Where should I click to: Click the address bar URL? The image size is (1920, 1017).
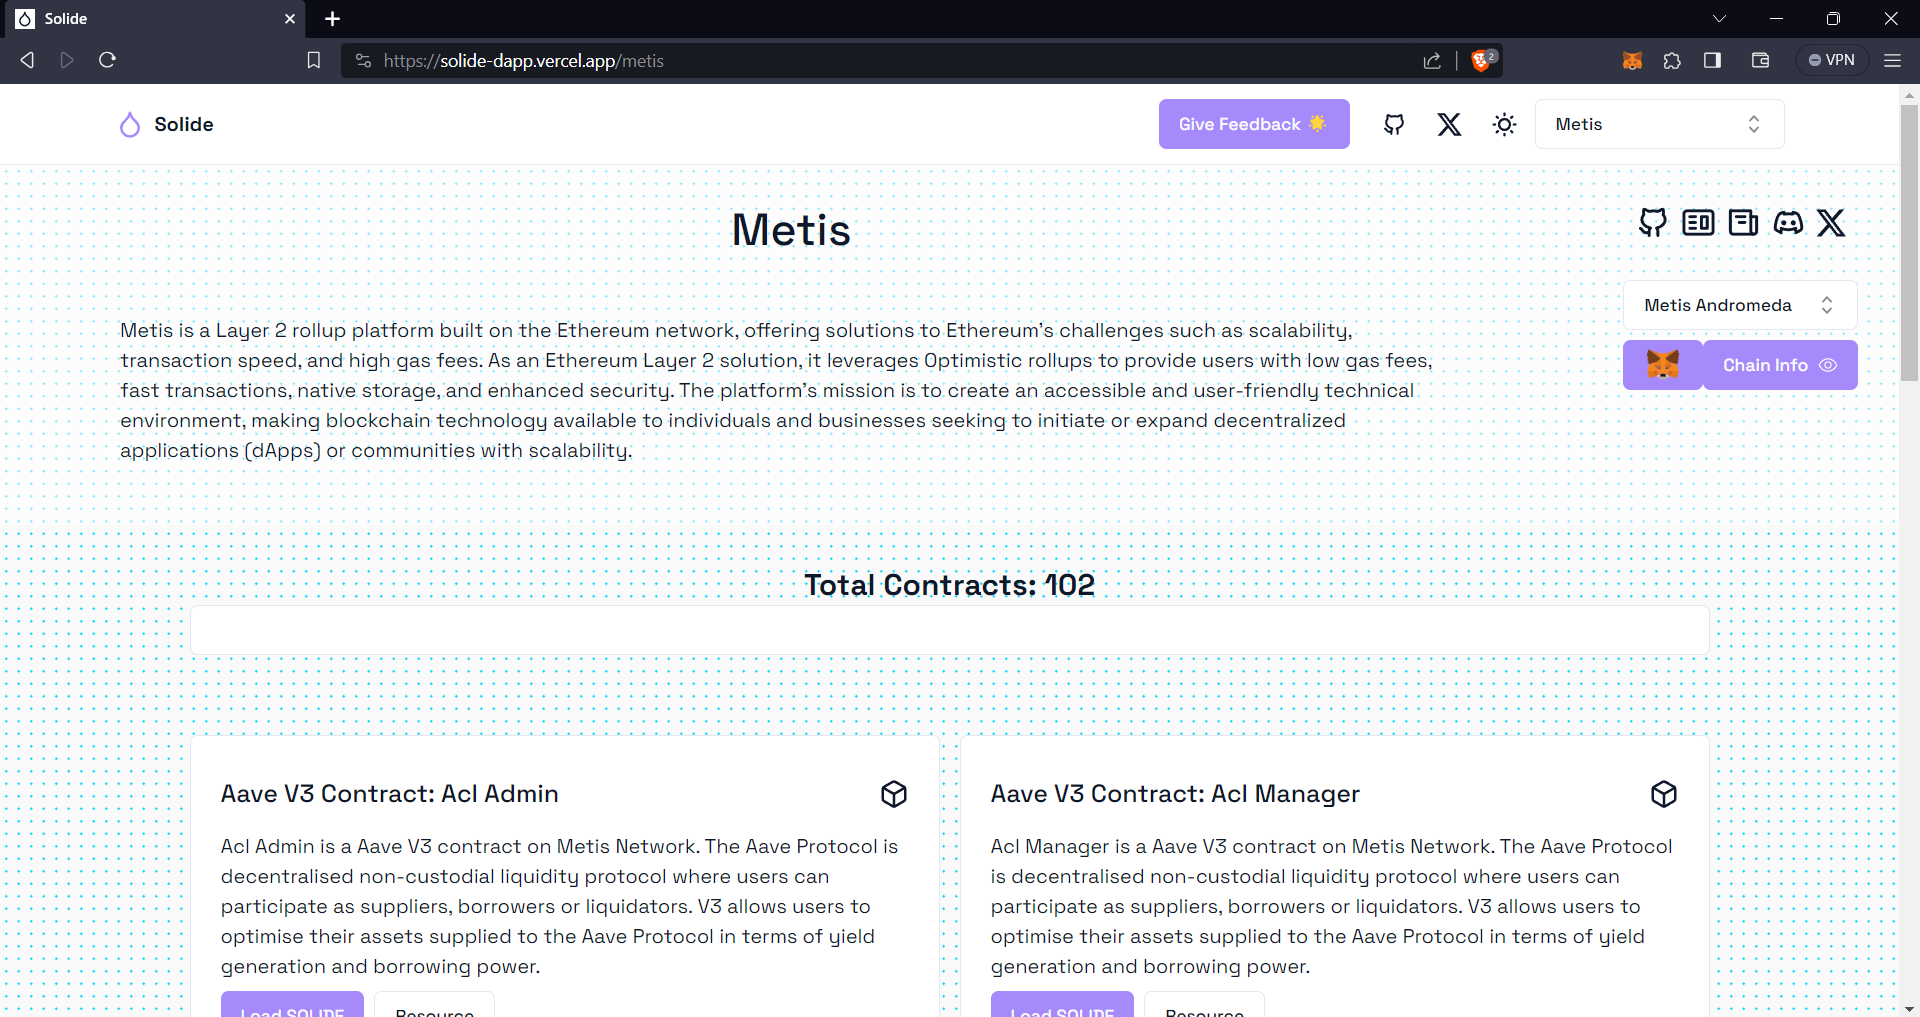tap(524, 60)
